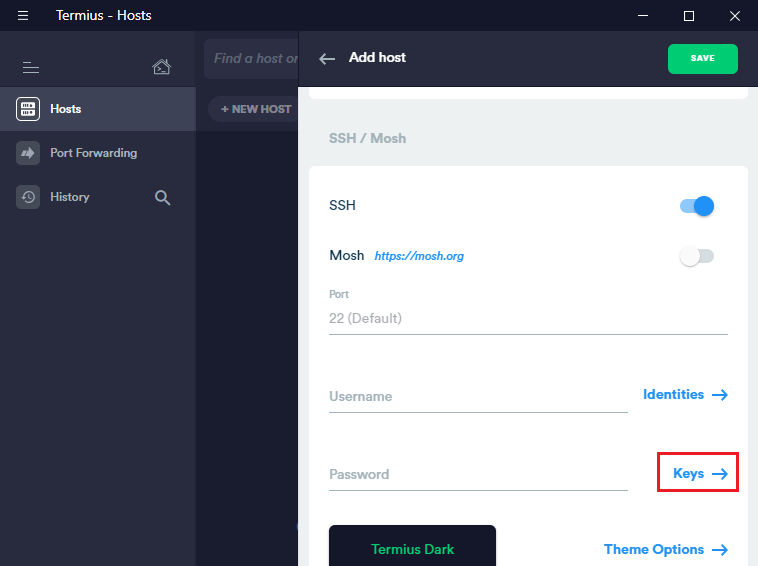Viewport: 758px width, 566px height.
Task: Open Keys selection
Action: [x=700, y=473]
